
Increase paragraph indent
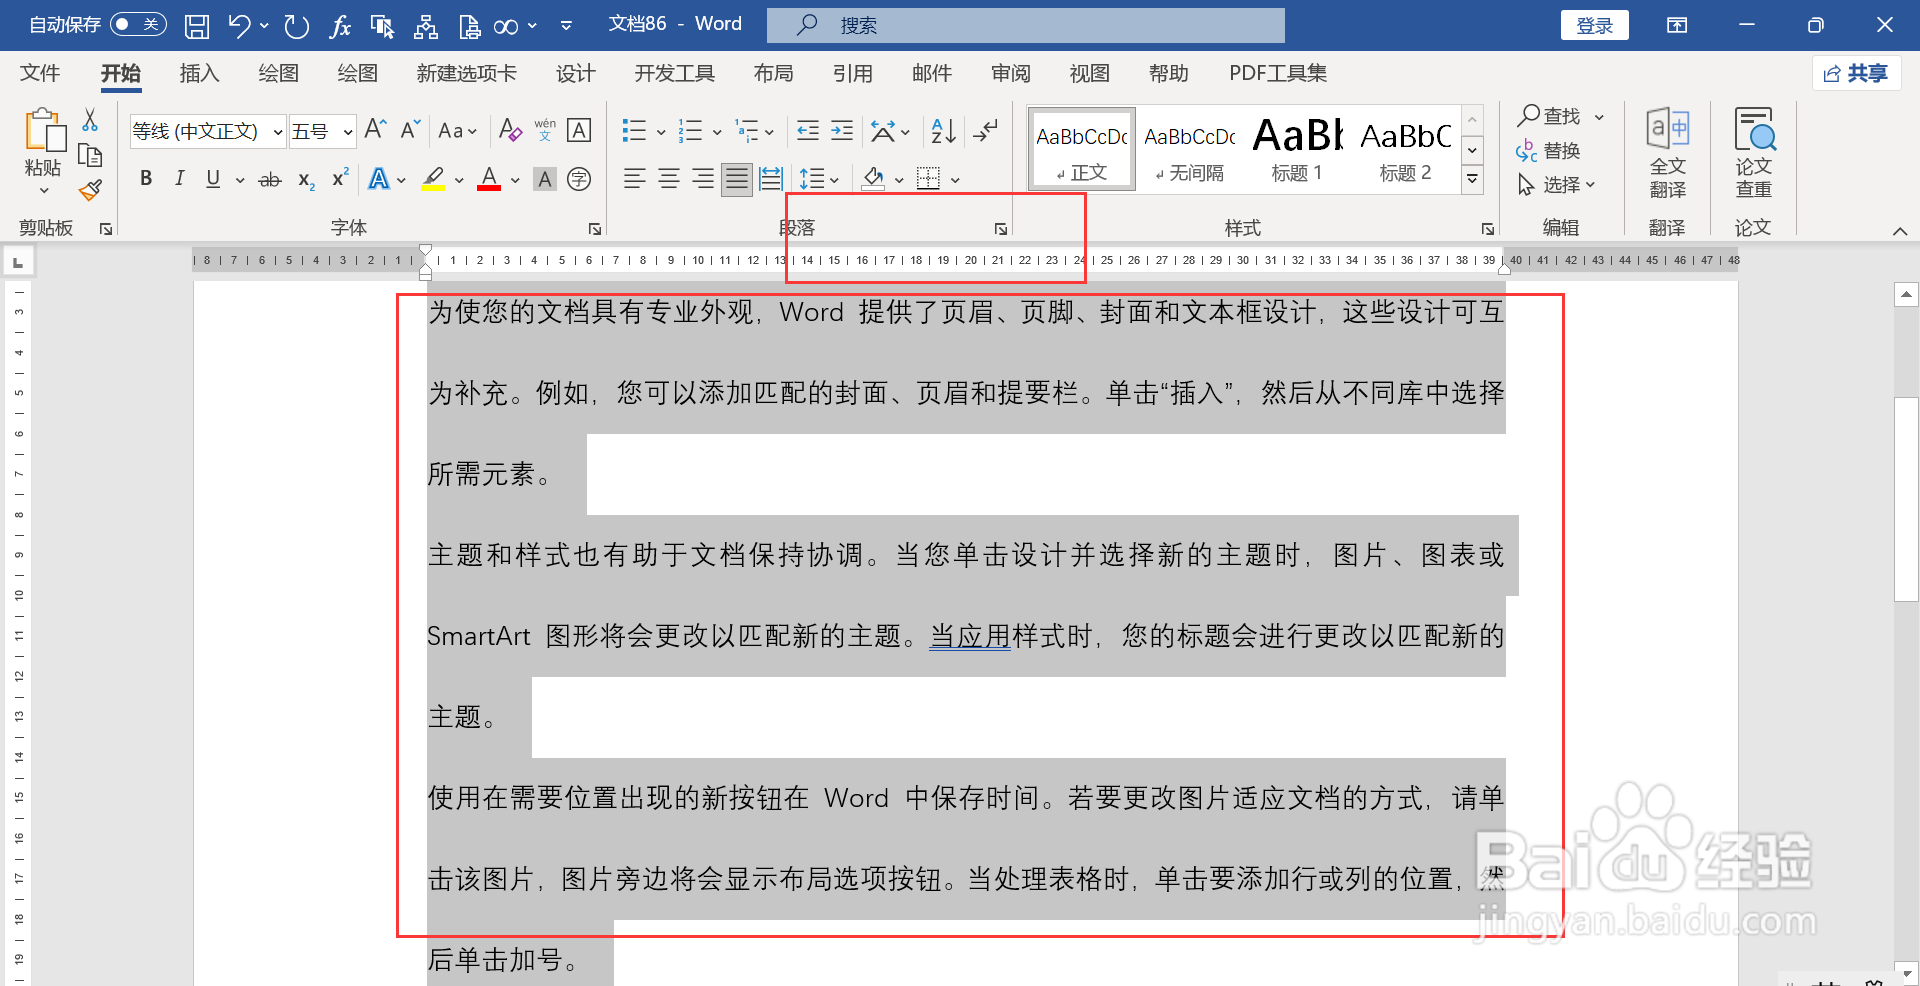tap(842, 130)
